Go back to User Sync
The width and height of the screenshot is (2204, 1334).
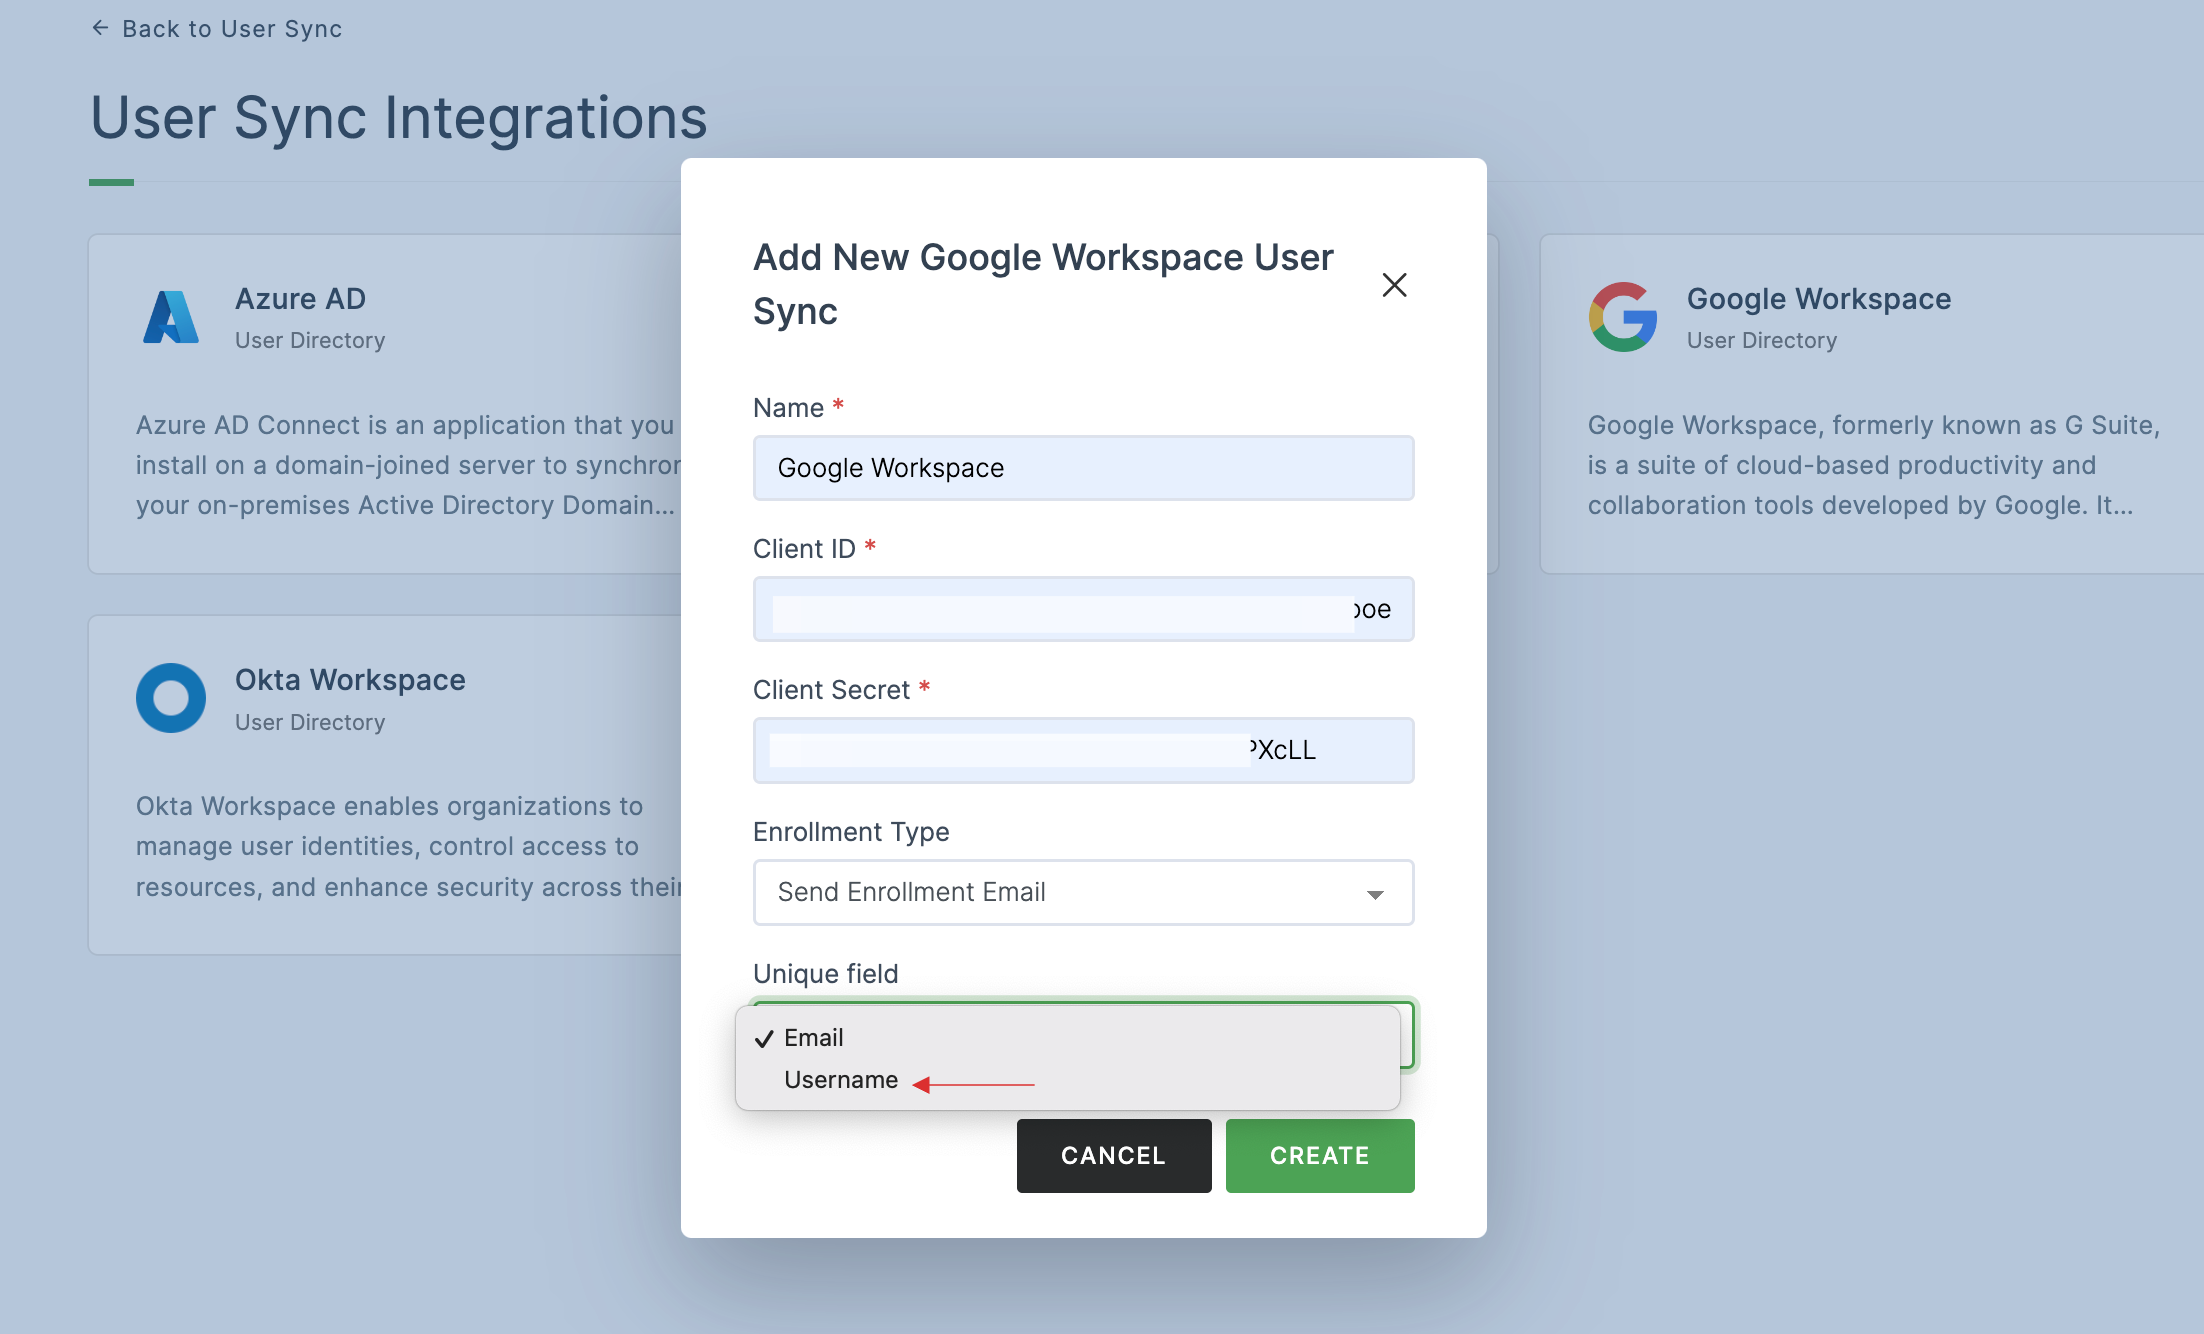(x=217, y=29)
